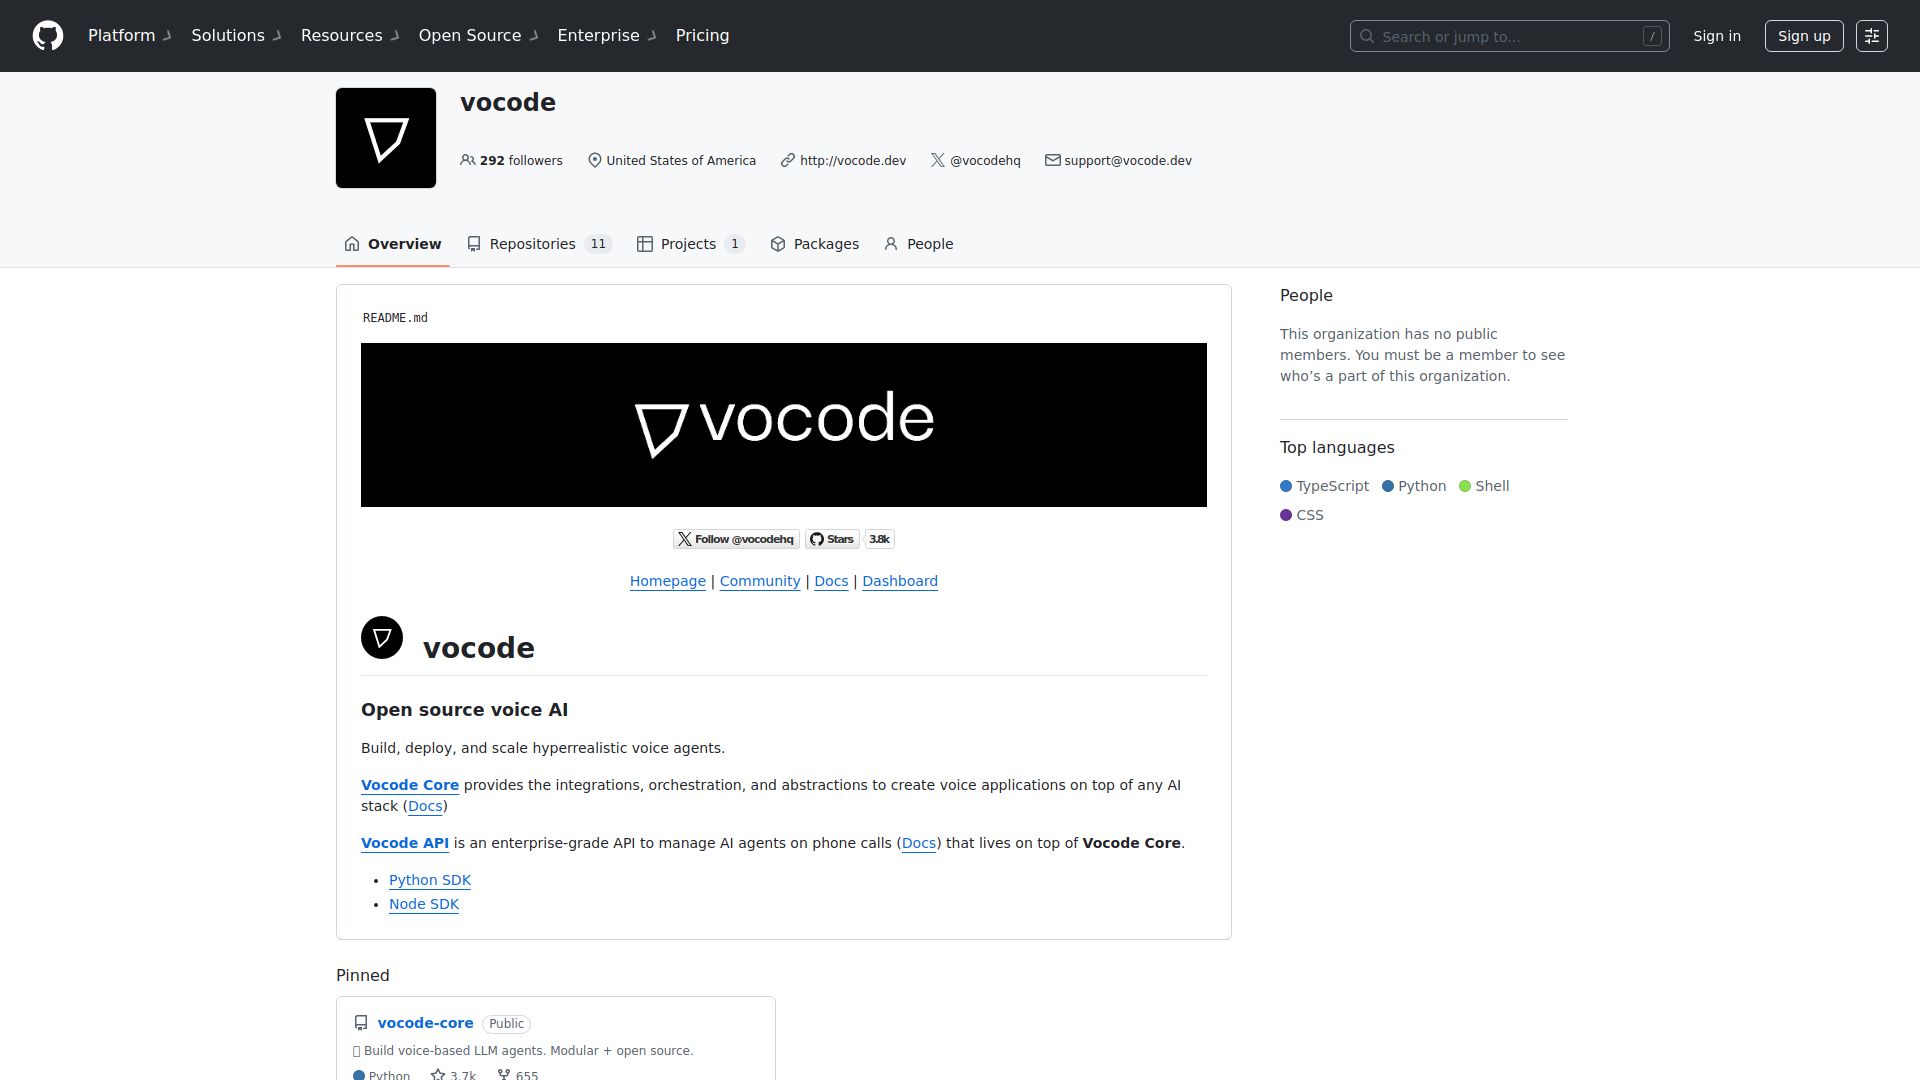Image resolution: width=1920 pixels, height=1080 pixels.
Task: Open the command palette icon in top bar
Action: coord(1872,35)
